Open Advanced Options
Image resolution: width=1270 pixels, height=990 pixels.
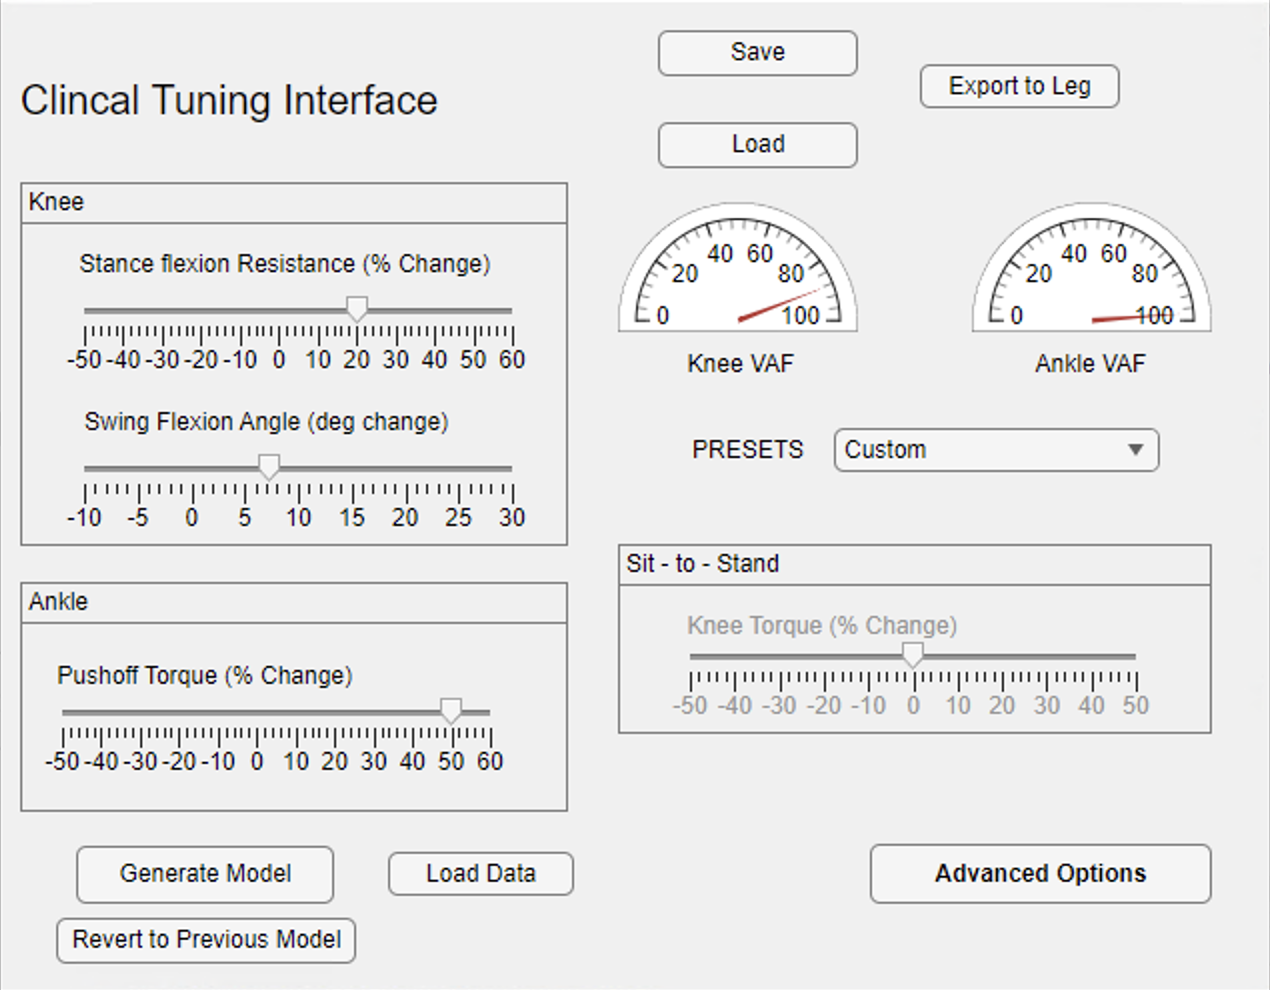[x=1040, y=874]
